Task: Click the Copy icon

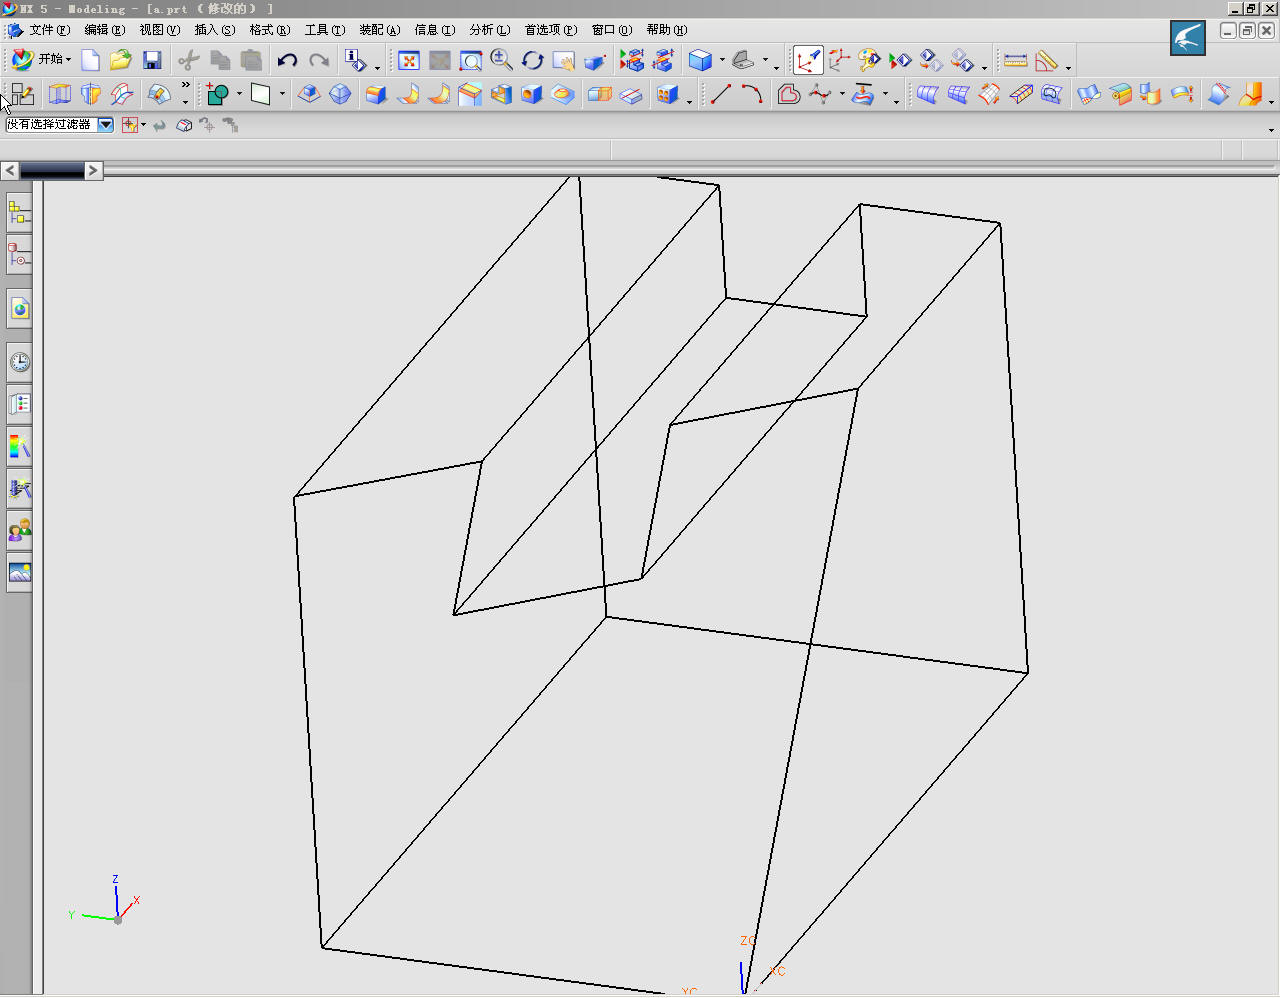Action: tap(220, 60)
